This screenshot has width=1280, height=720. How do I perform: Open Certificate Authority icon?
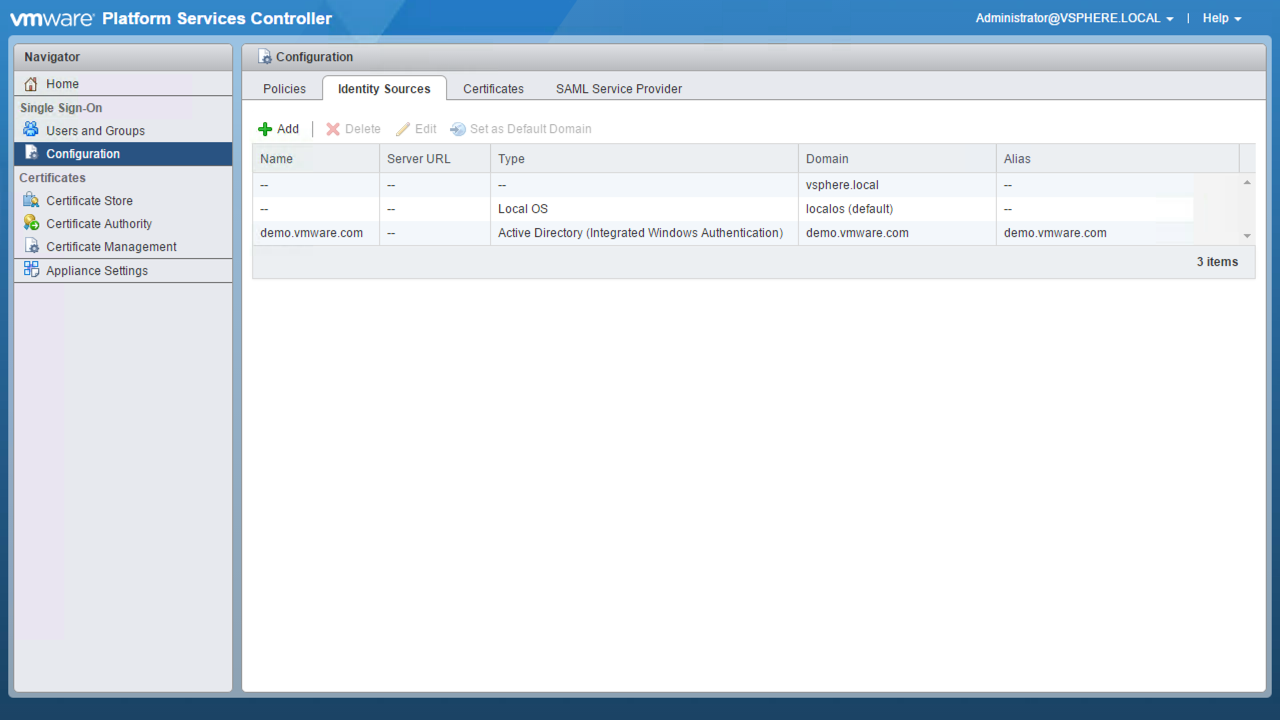(x=31, y=223)
